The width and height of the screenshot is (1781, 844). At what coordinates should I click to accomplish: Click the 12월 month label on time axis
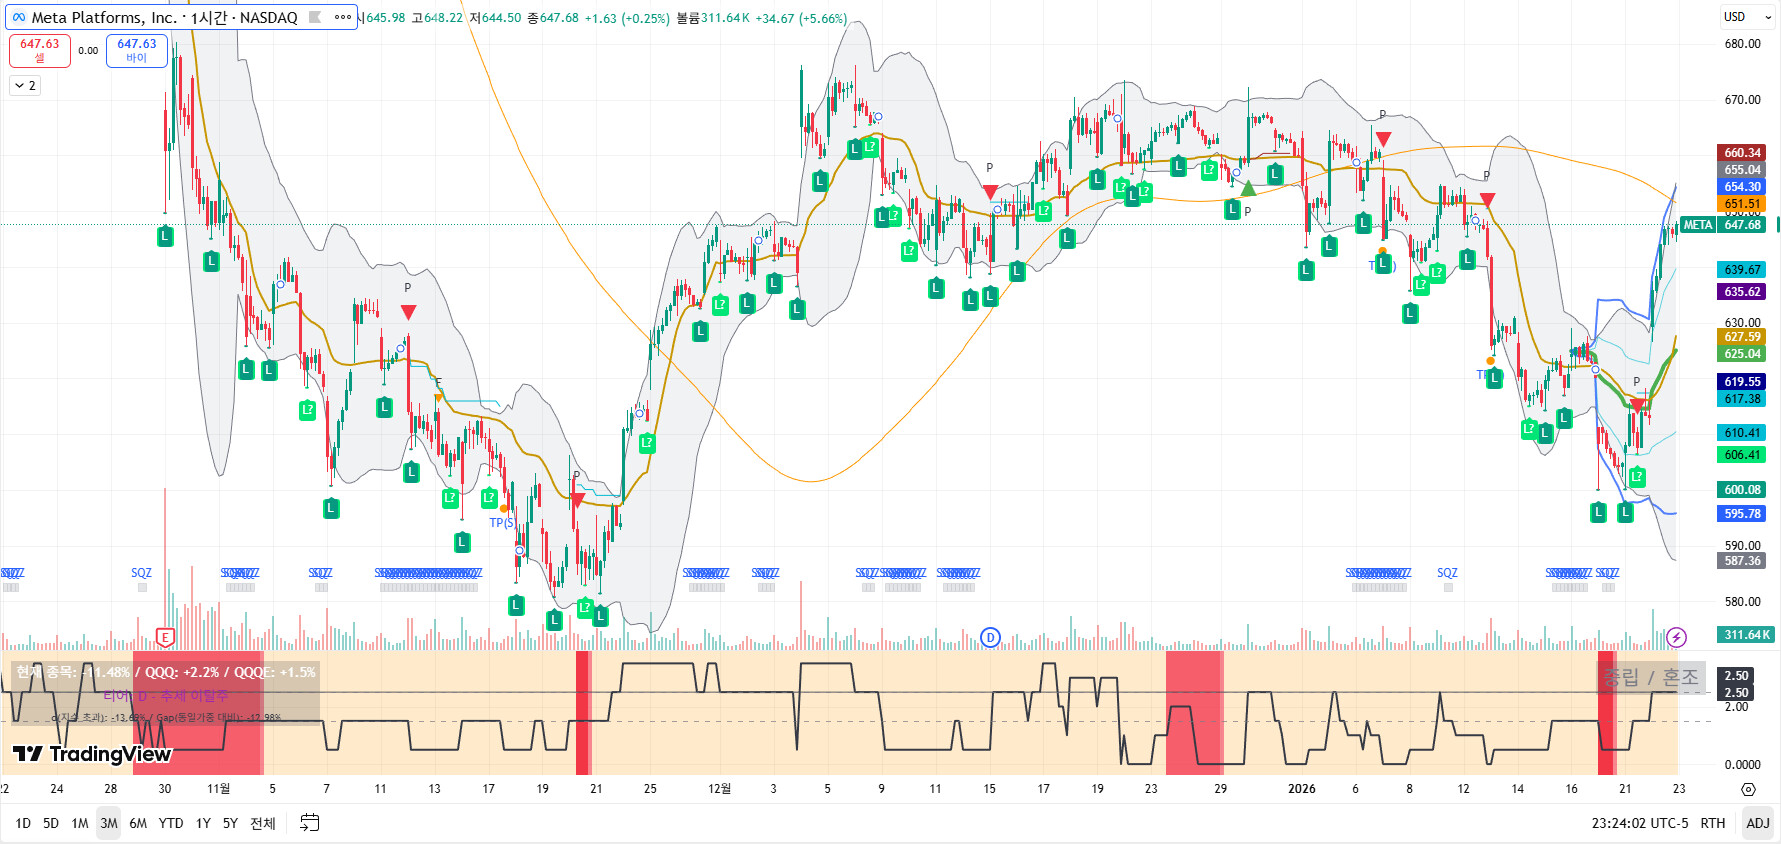tap(719, 789)
